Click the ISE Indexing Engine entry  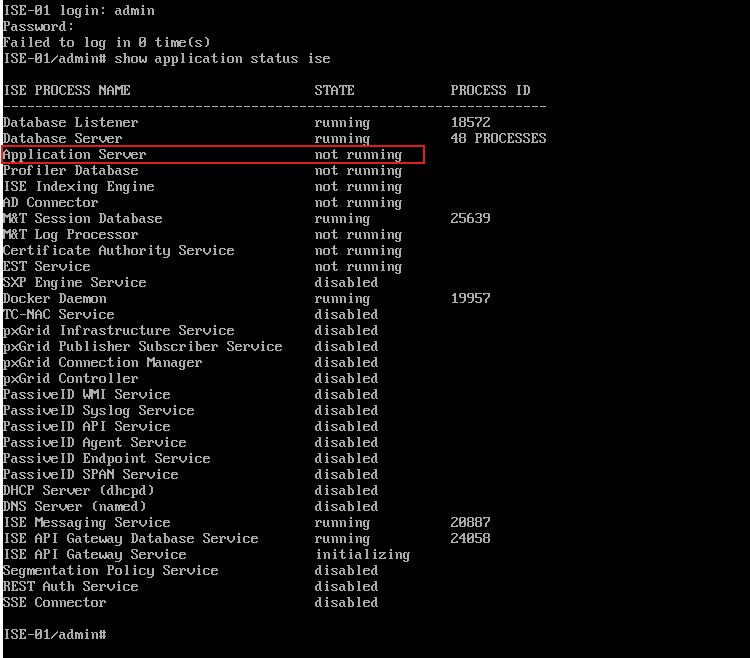78,187
